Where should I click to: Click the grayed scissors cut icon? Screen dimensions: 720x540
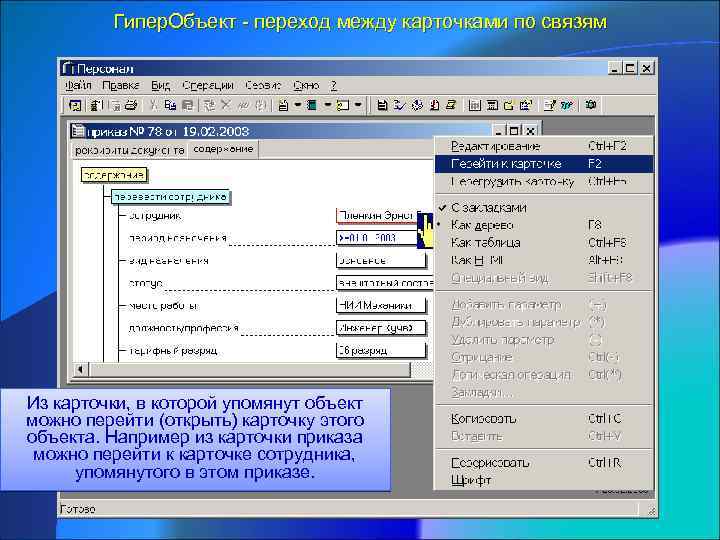153,106
